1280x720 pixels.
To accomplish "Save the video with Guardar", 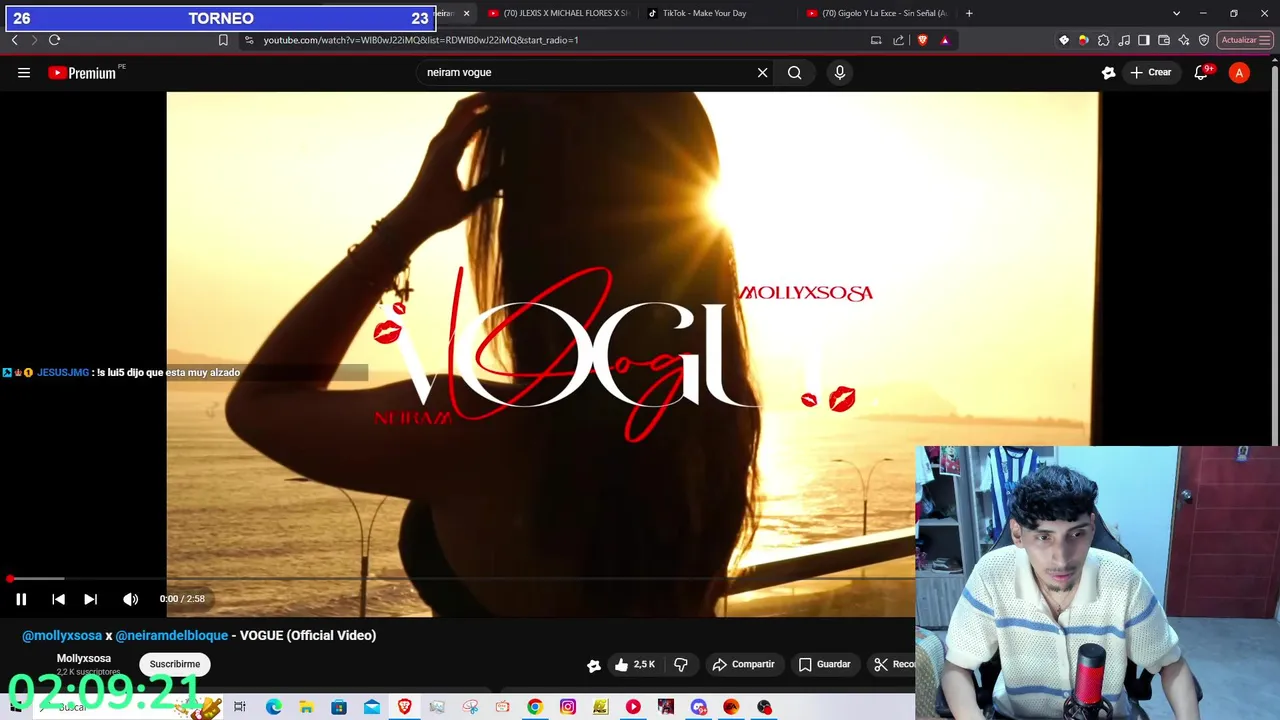I will point(825,664).
